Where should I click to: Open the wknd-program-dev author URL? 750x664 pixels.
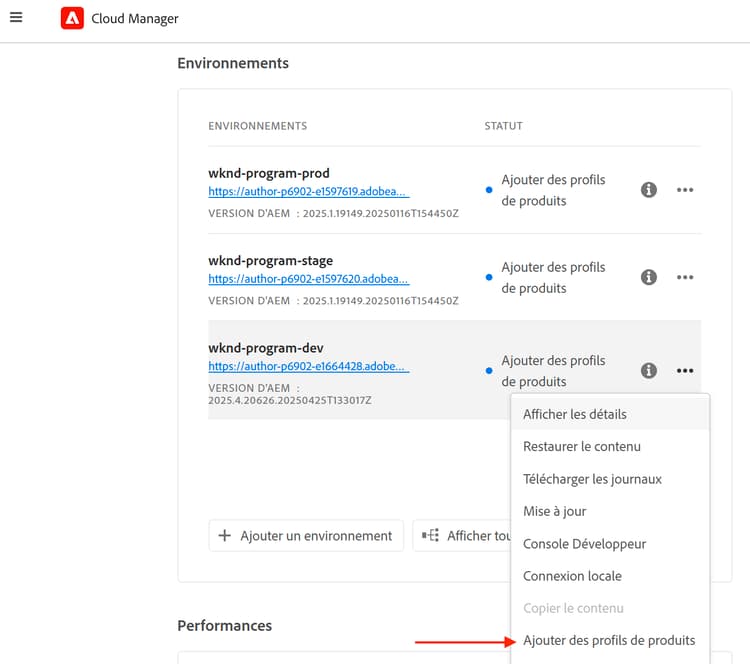pos(309,366)
